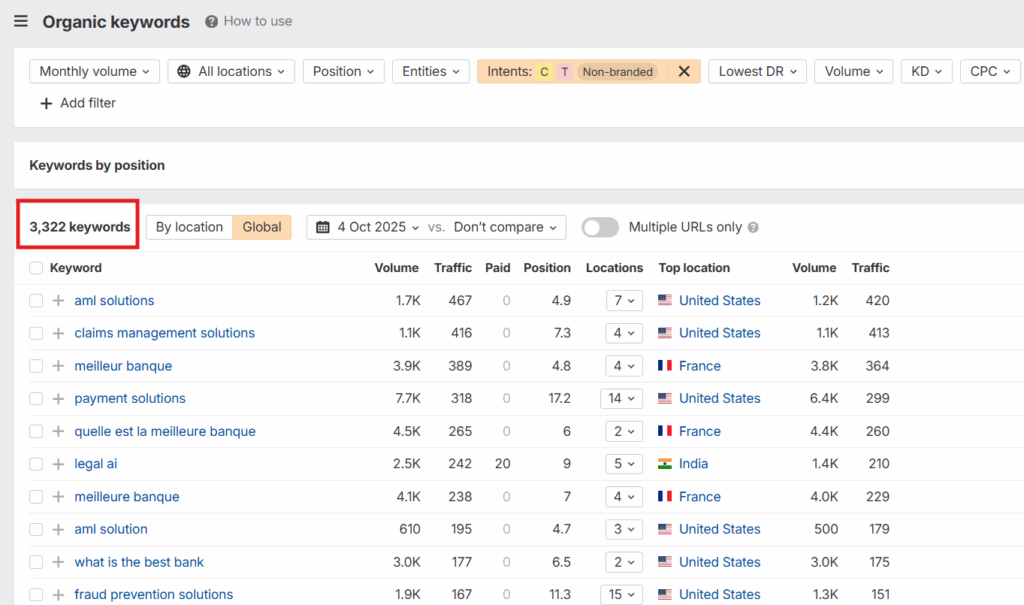Sort by the Traffic column header
Viewport: 1024px width, 605px height.
tap(452, 268)
